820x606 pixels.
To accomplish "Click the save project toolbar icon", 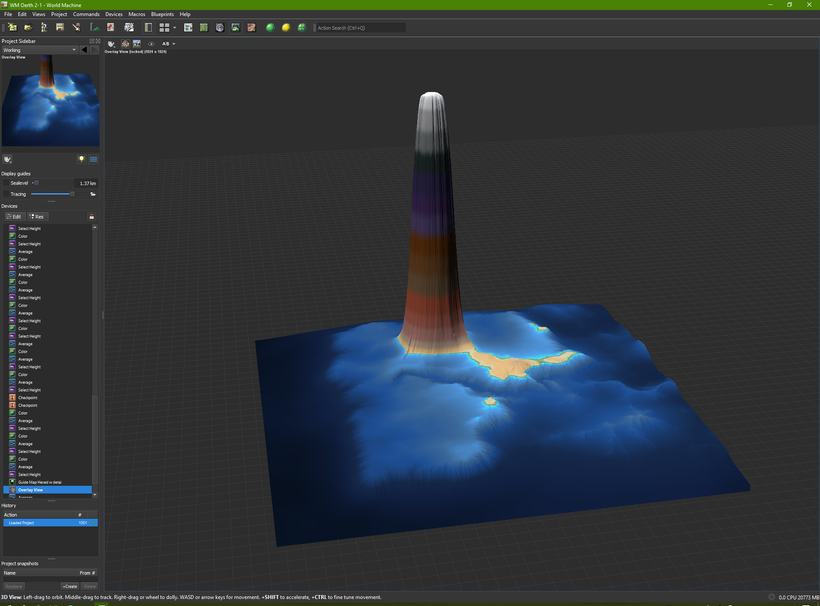I will pos(60,27).
